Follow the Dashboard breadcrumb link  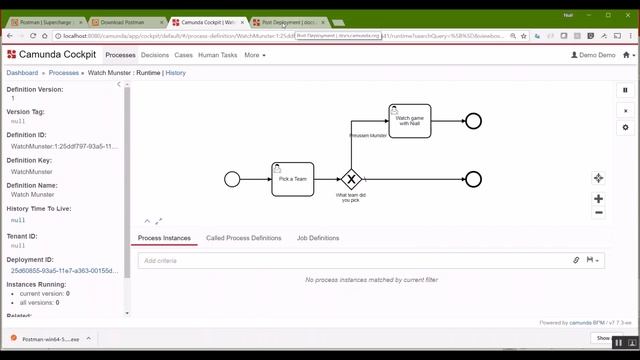[x=22, y=73]
